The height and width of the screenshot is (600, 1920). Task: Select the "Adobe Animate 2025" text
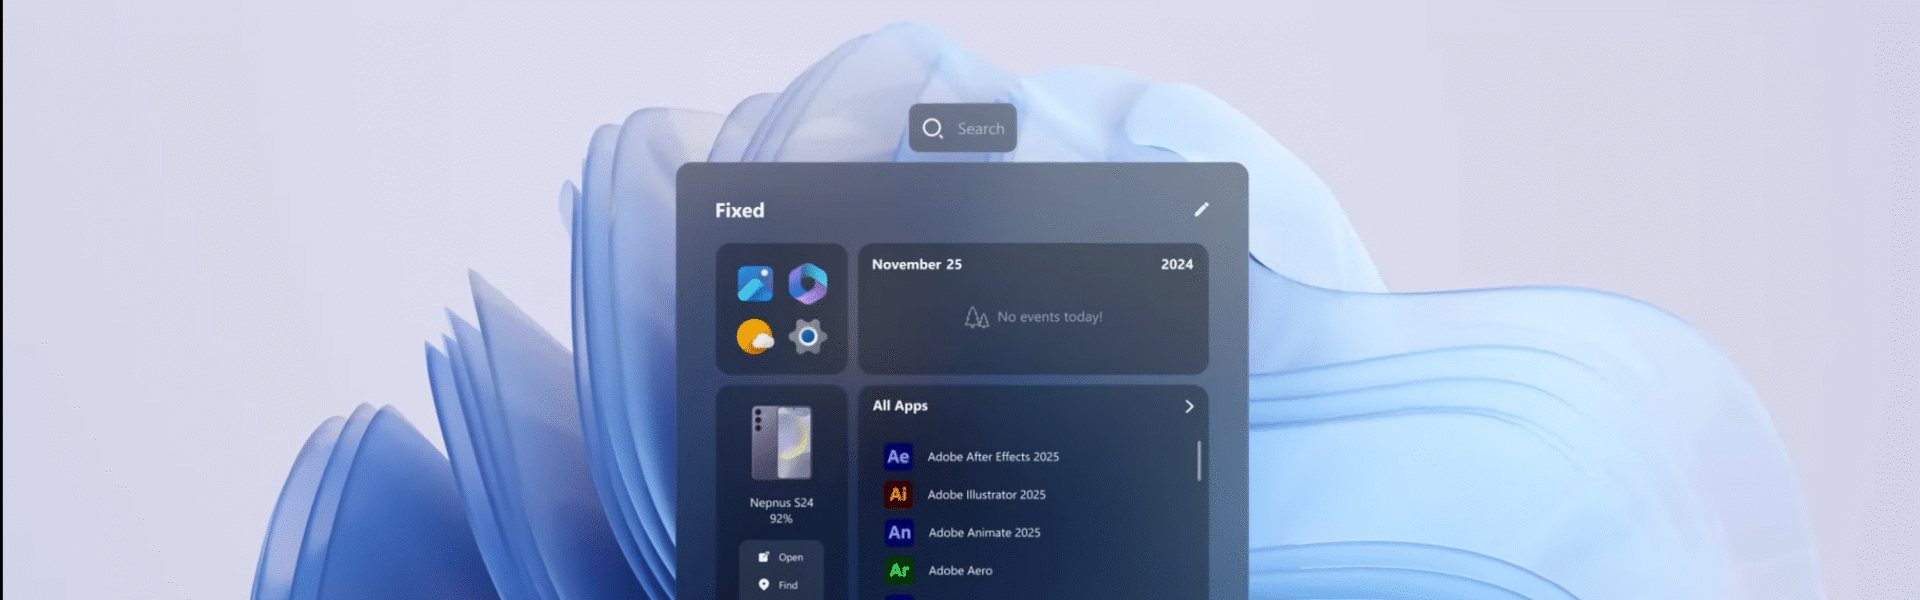coord(984,533)
